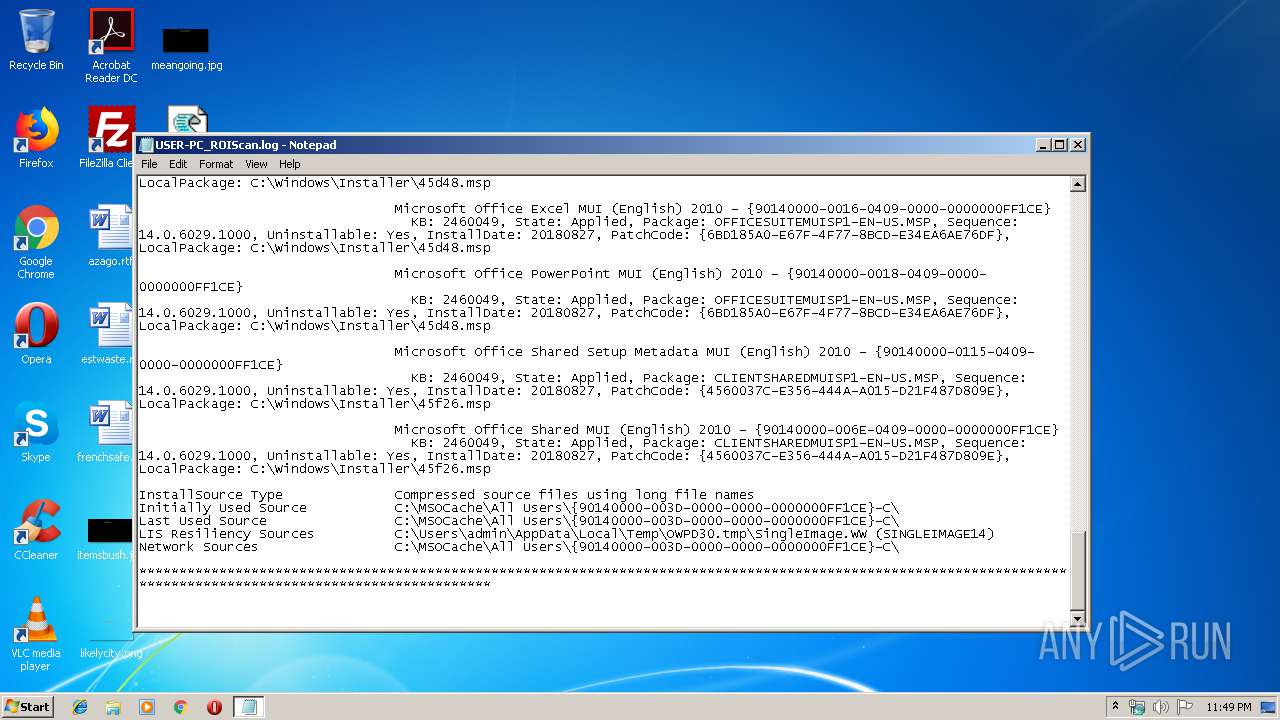
Task: Open Opera from the taskbar
Action: click(x=214, y=707)
